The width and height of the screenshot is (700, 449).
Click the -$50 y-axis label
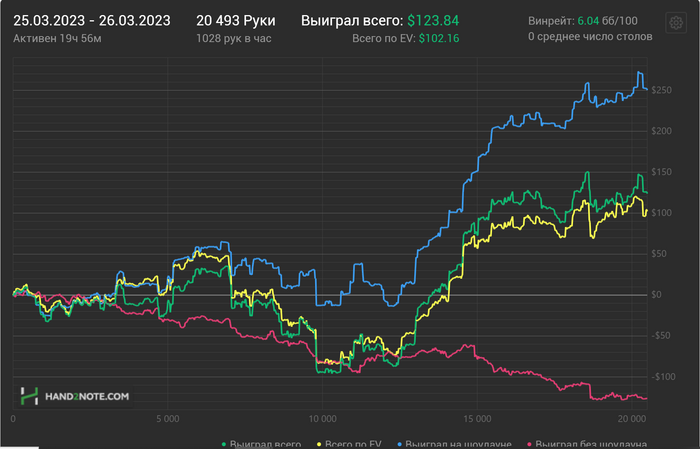tap(661, 336)
